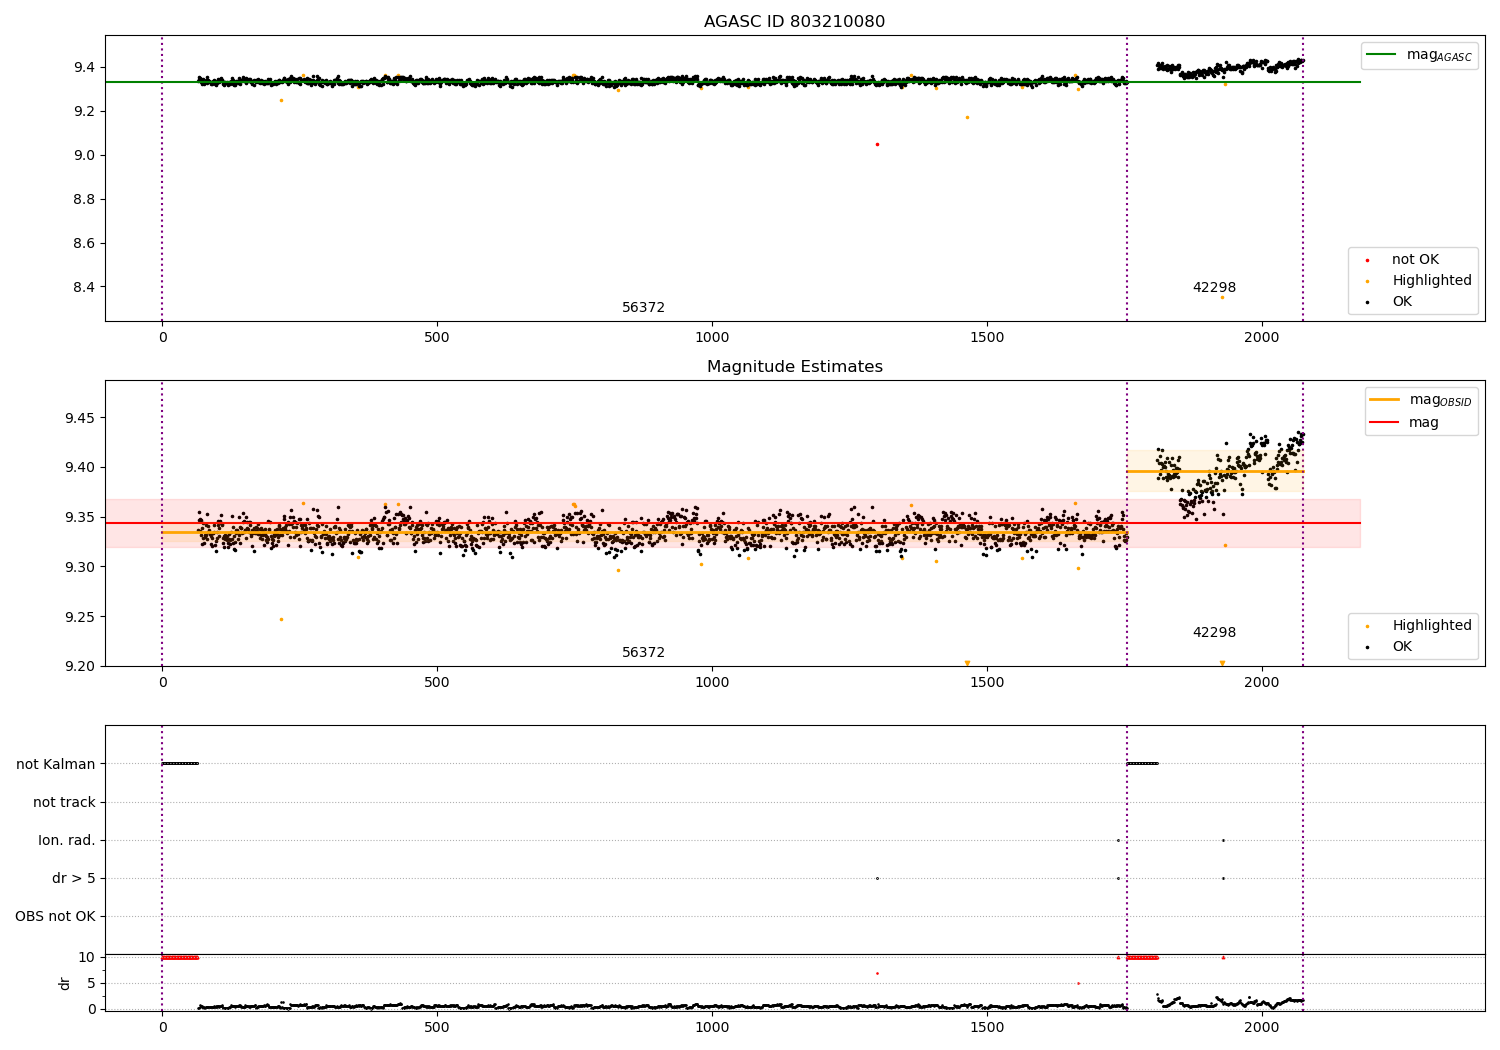Click the 'AGASC ID 803210080' title
This screenshot has height=1050, width=1500.
click(x=794, y=22)
